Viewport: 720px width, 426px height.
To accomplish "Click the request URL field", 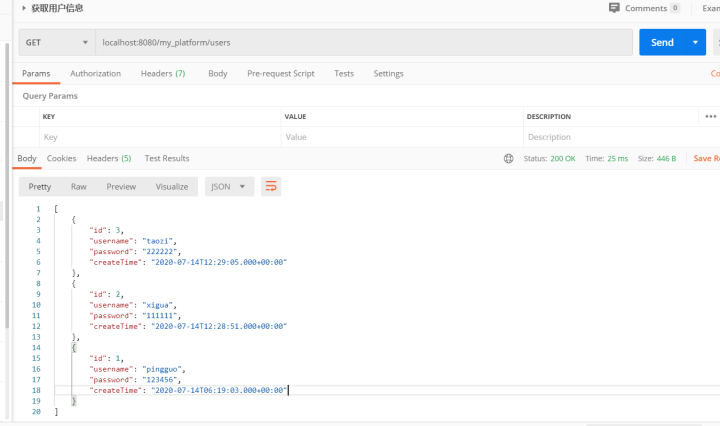I will [364, 42].
